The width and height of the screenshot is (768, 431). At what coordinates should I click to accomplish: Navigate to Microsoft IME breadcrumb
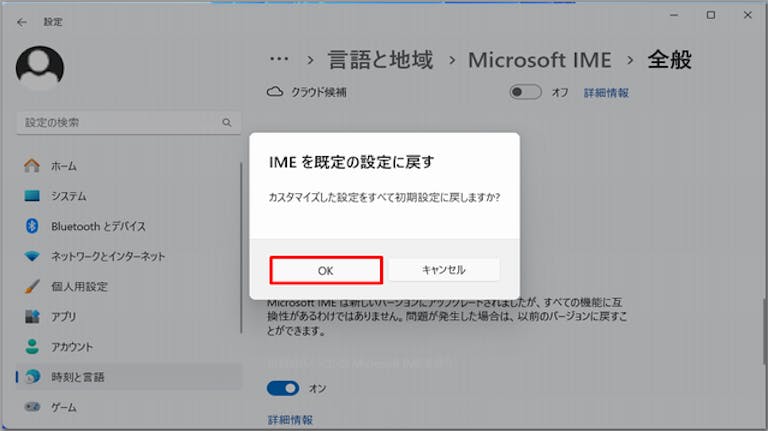tap(539, 60)
